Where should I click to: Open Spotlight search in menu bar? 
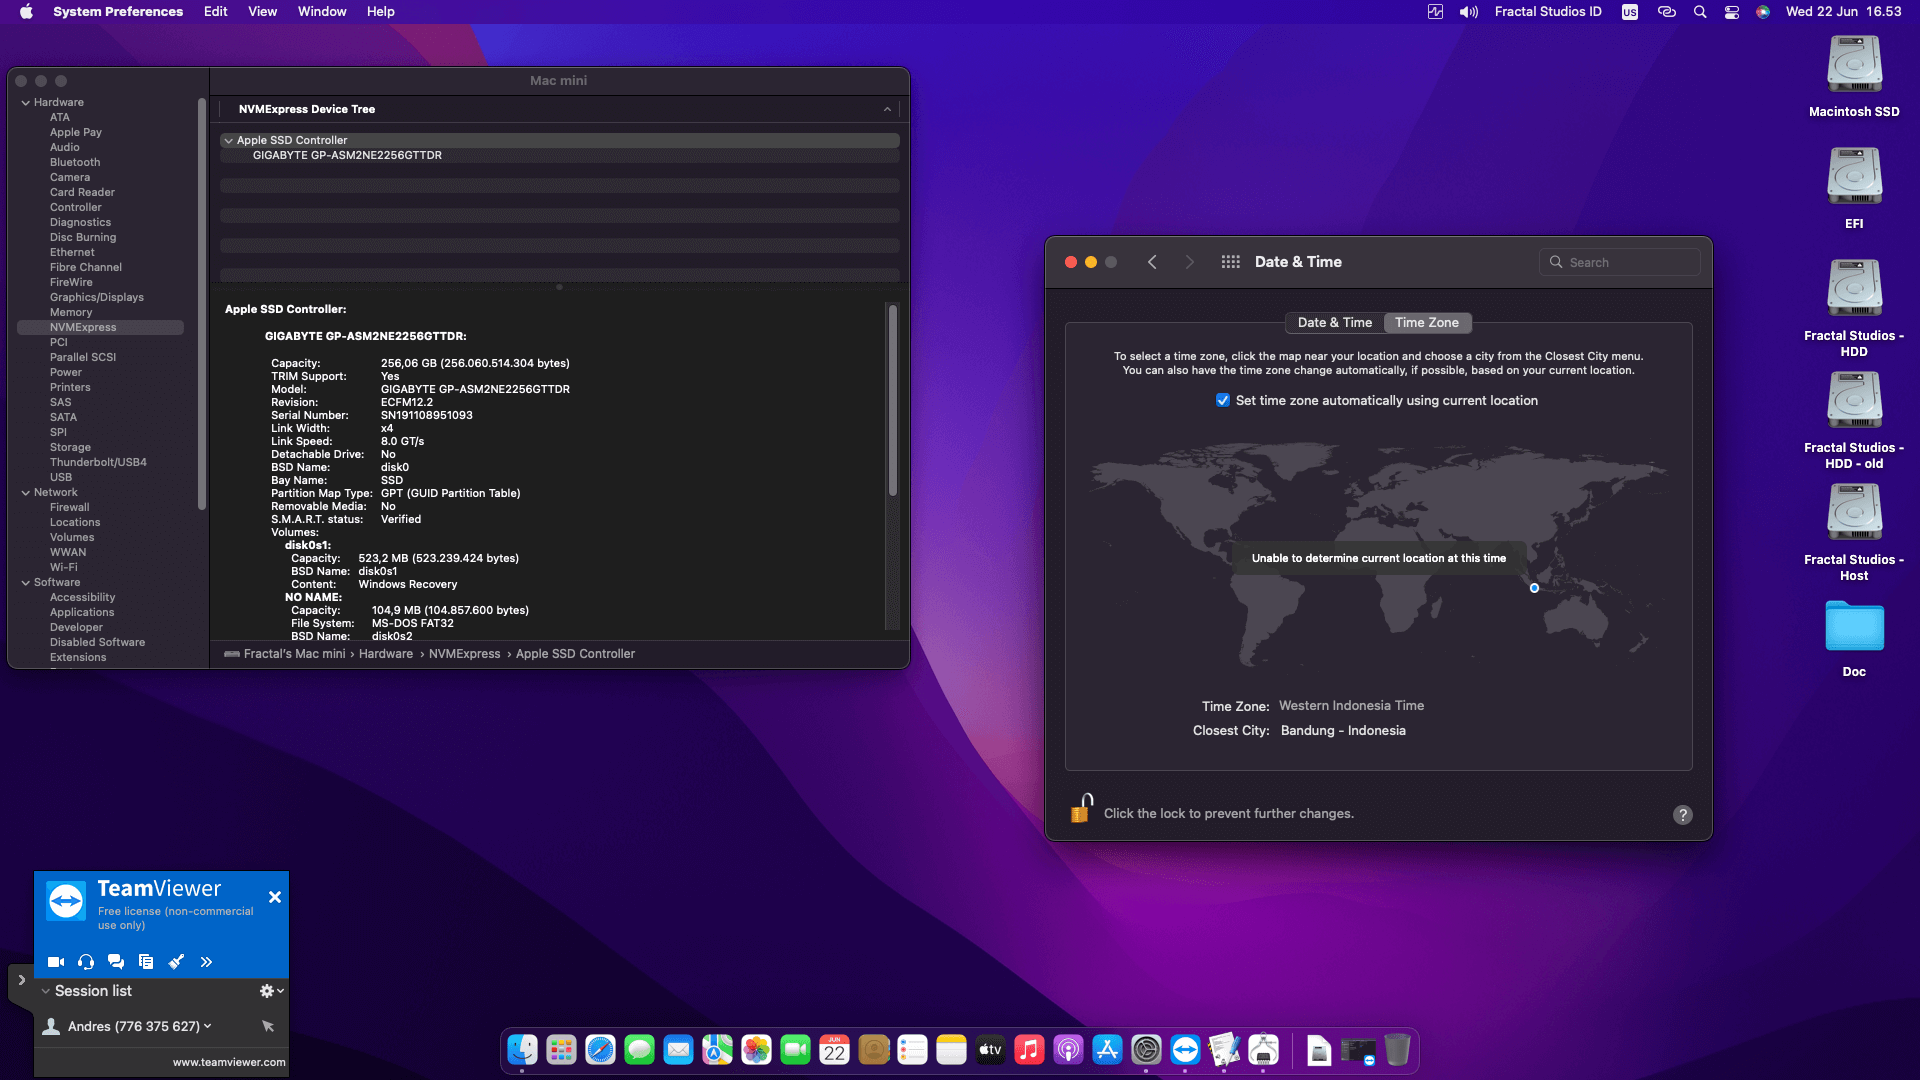point(1700,12)
